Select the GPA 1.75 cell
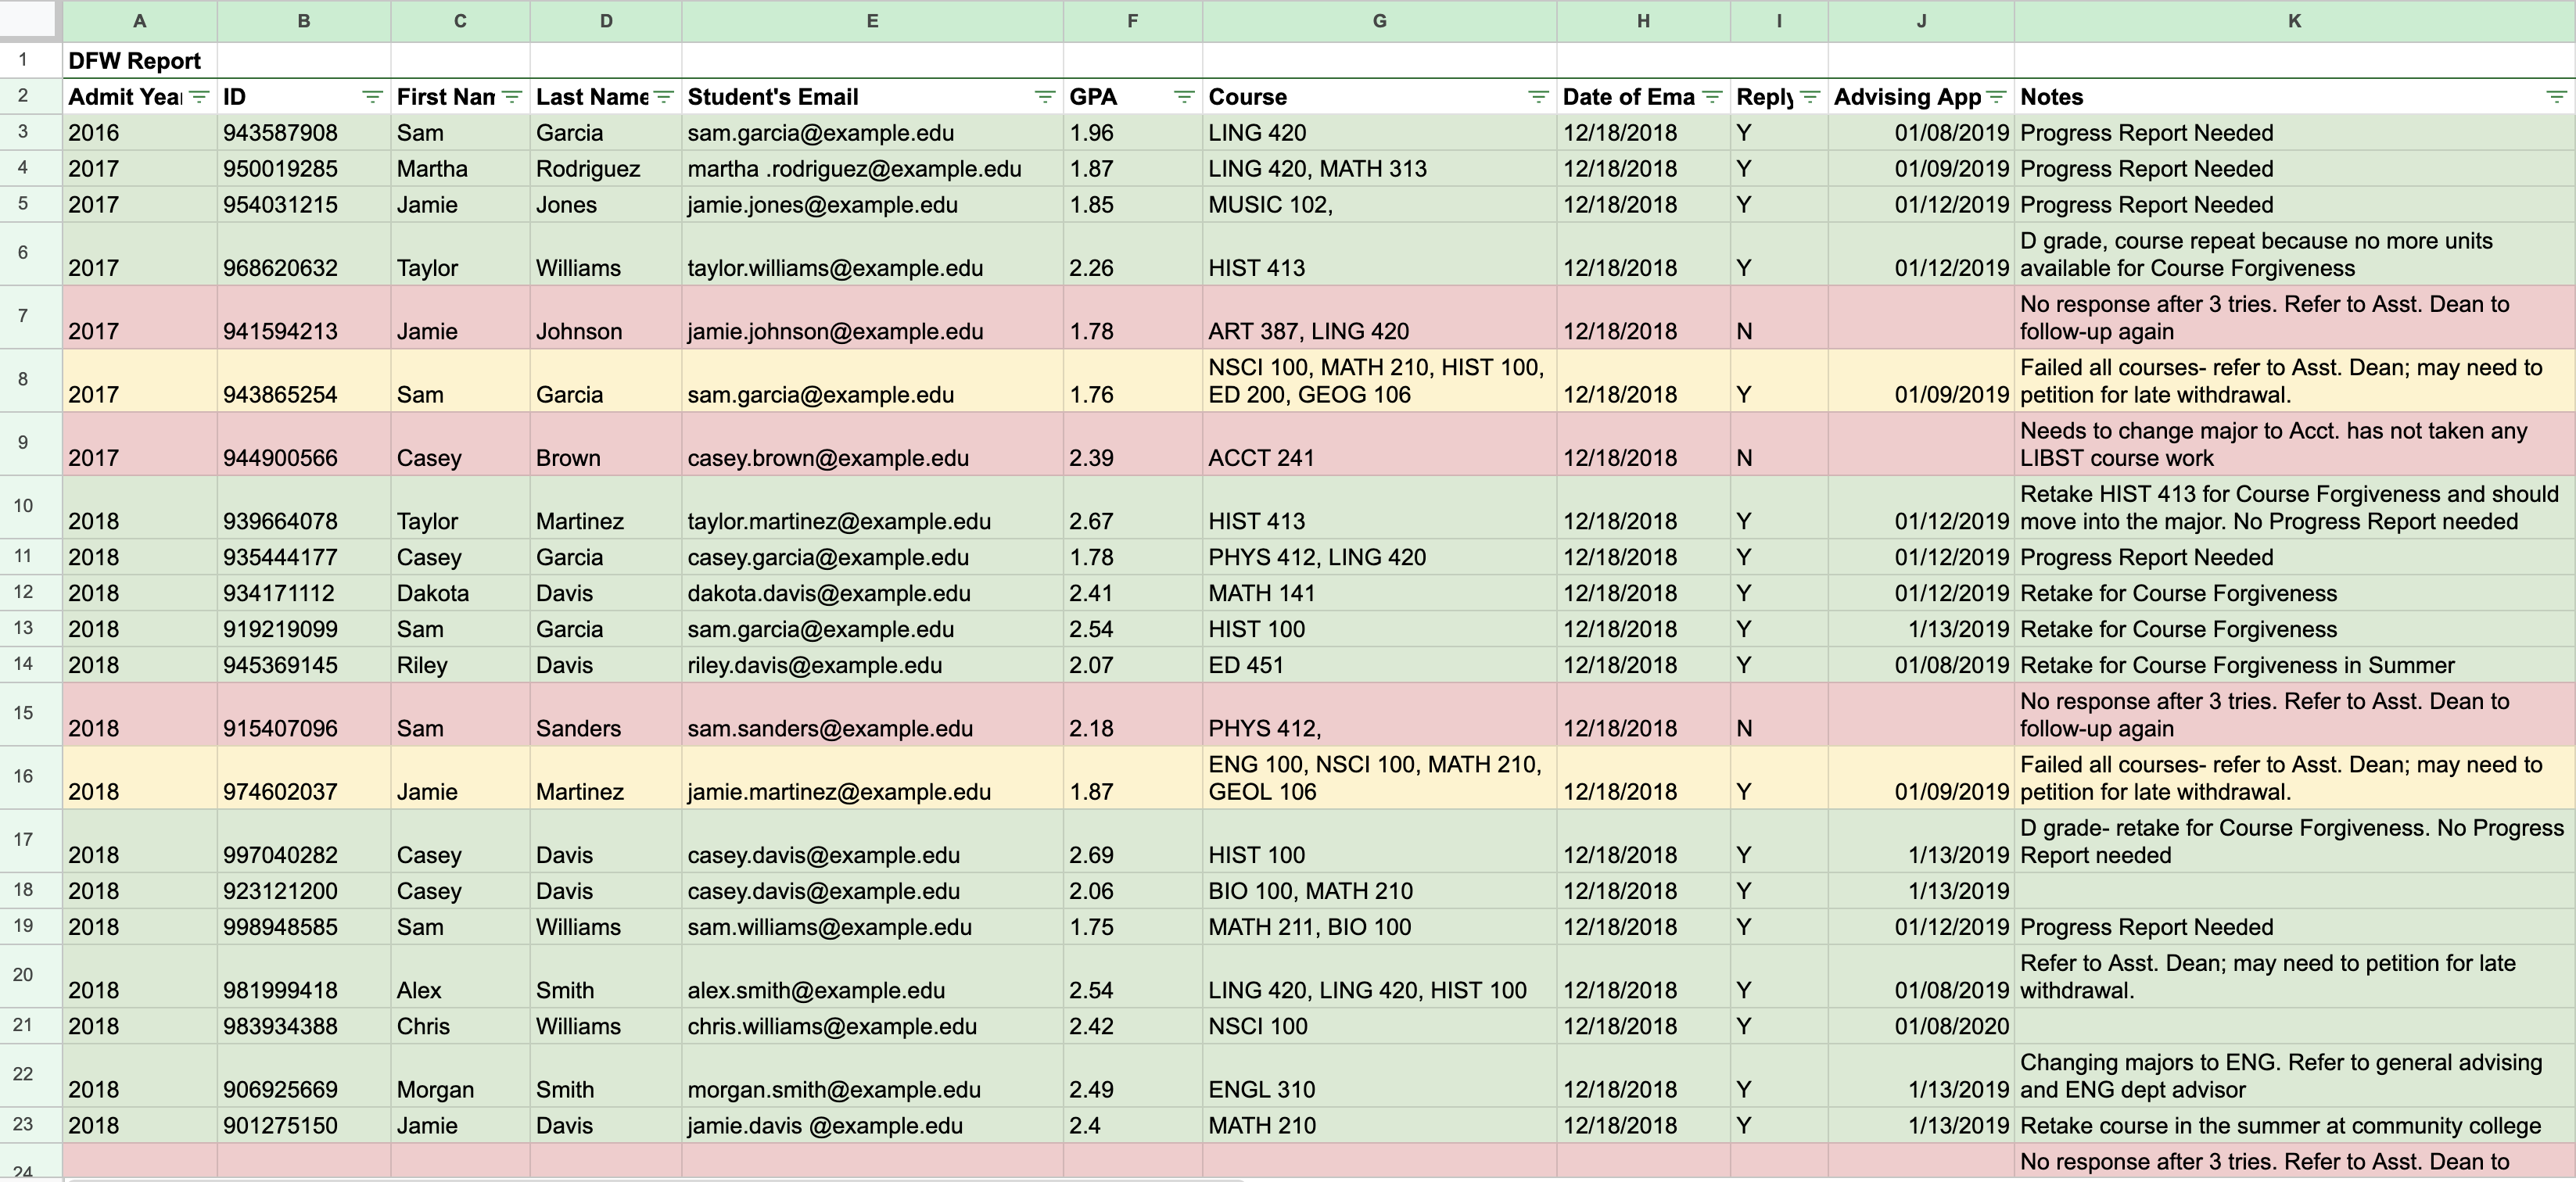The height and width of the screenshot is (1182, 2576). 1132,927
